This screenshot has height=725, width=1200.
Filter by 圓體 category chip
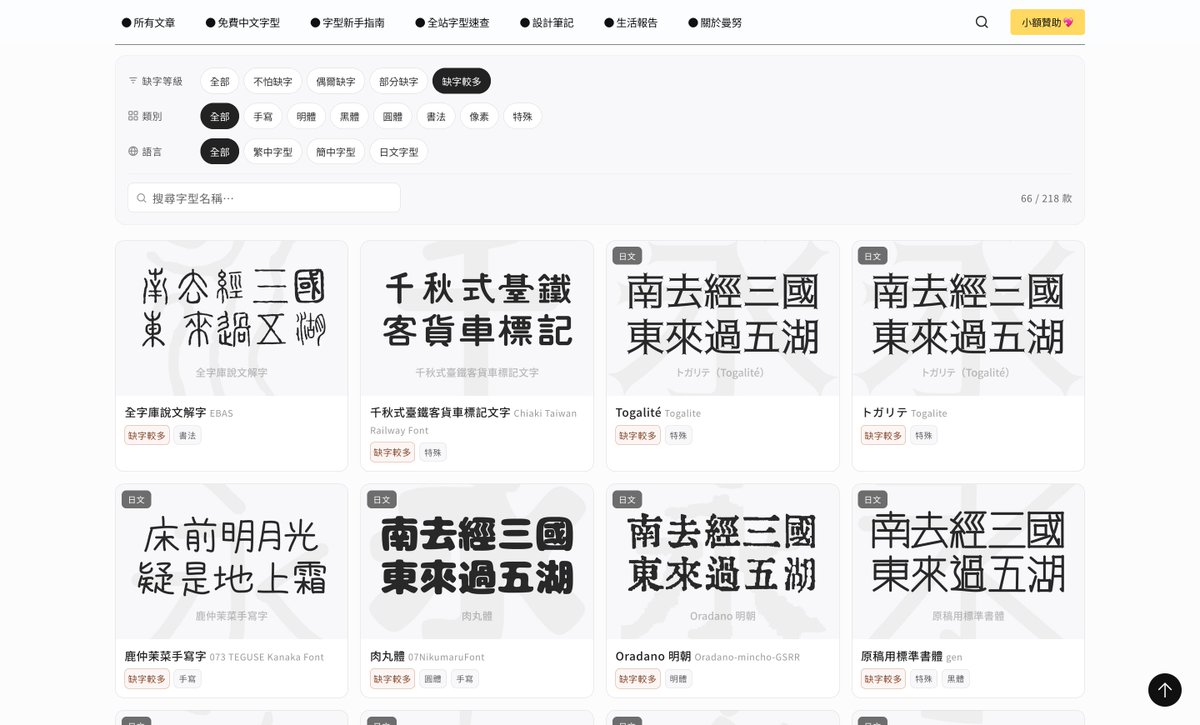click(393, 116)
